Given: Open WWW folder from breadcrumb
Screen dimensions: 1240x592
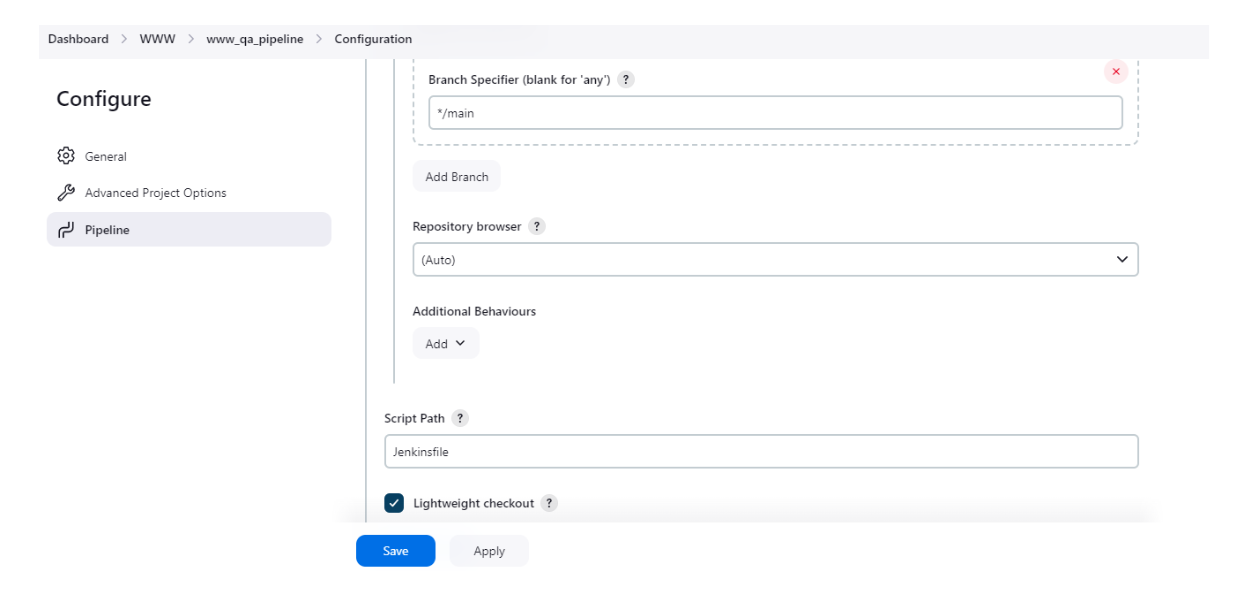Looking at the screenshot, I should (x=157, y=39).
